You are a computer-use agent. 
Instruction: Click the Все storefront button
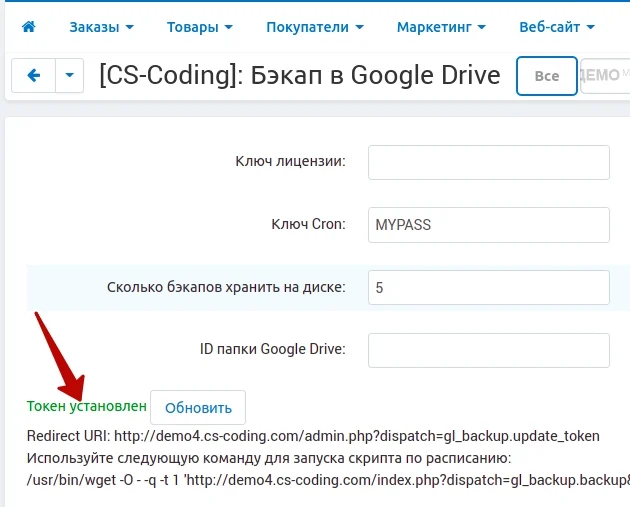[547, 76]
